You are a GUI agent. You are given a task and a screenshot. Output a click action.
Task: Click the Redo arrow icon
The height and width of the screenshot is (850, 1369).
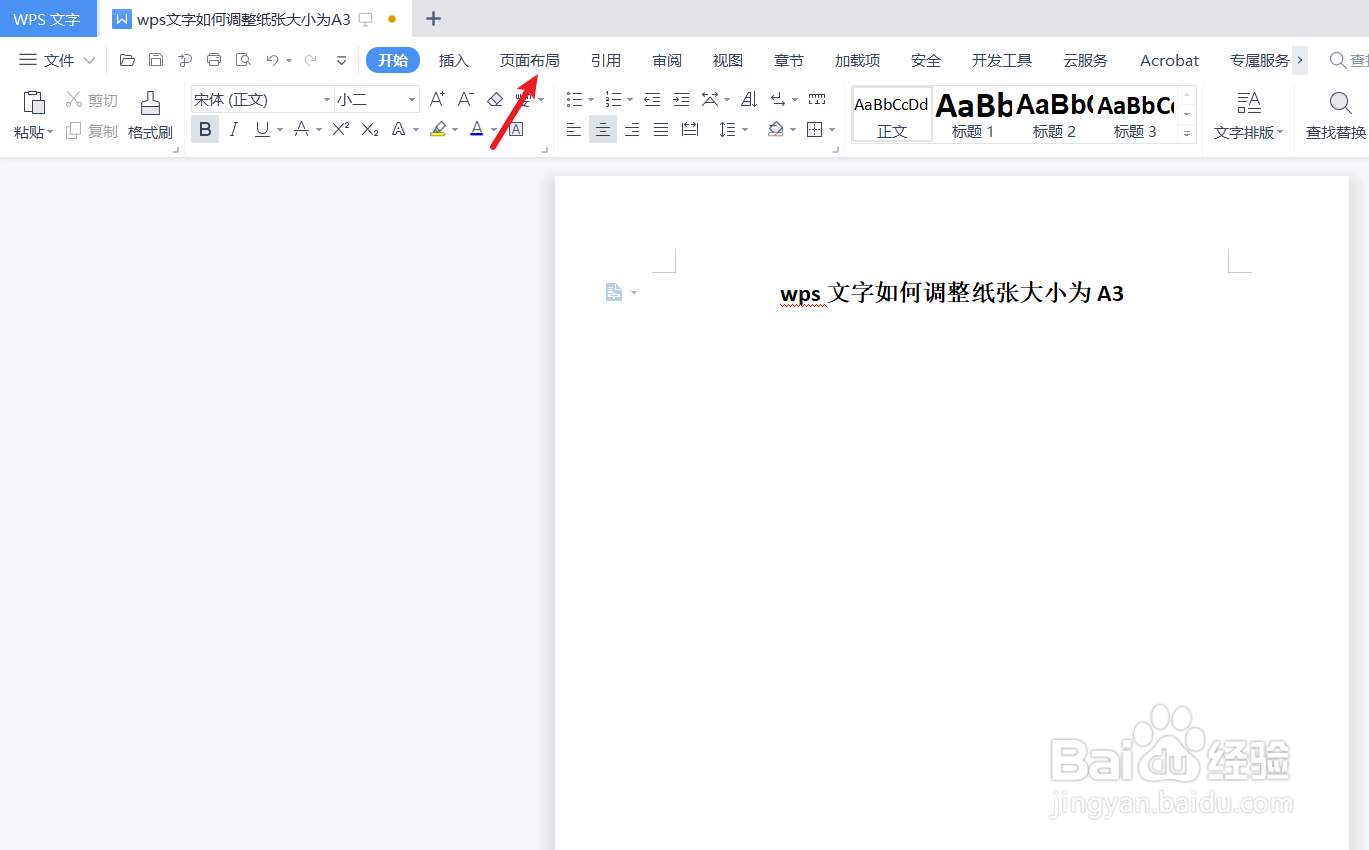(310, 60)
